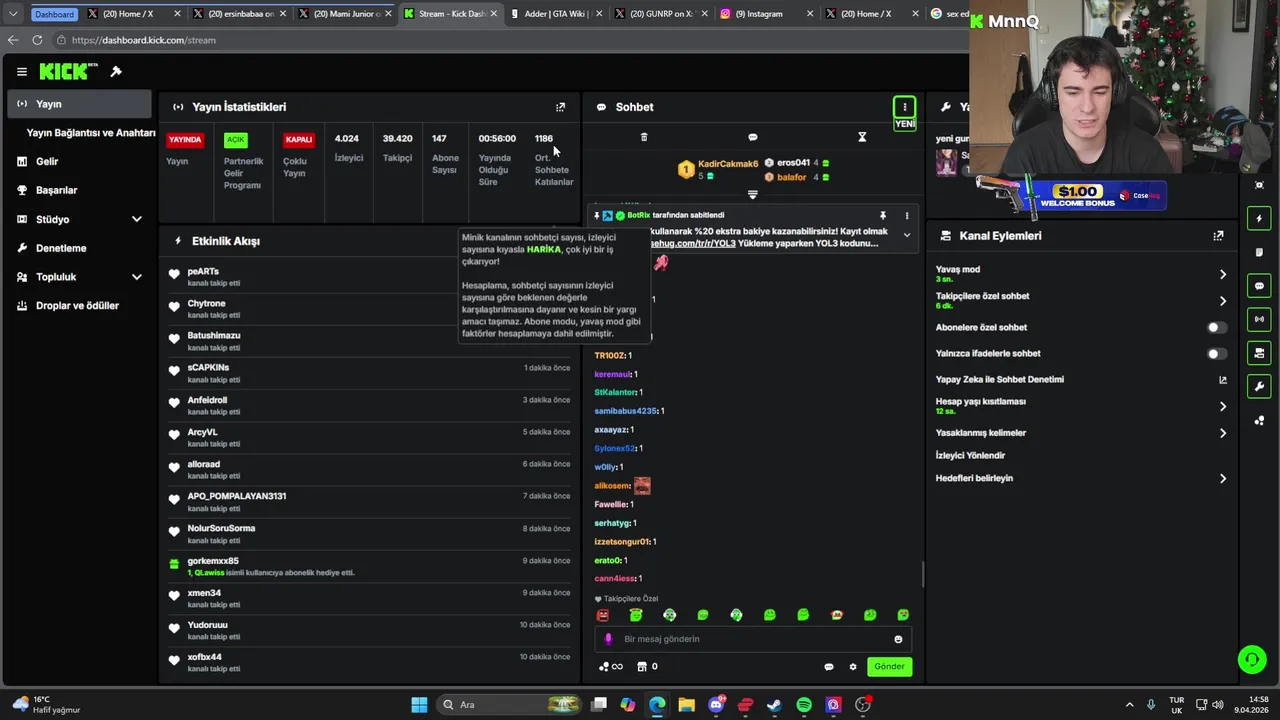The height and width of the screenshot is (720, 1280).
Task: Expand the pinned message chevron
Action: click(907, 236)
